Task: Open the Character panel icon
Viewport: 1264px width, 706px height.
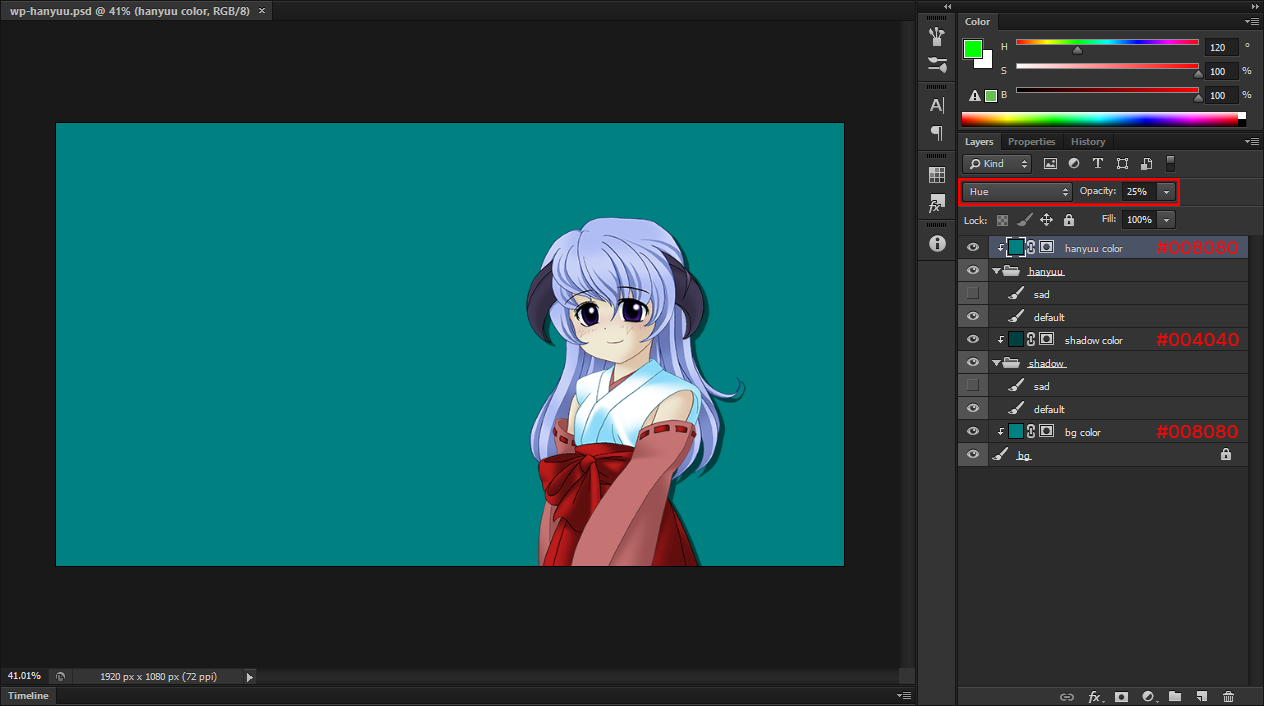Action: 937,105
